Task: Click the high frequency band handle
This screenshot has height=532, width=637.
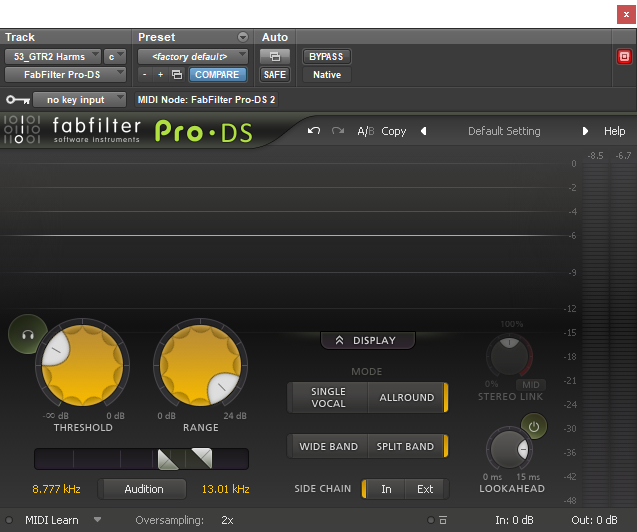Action: click(x=202, y=458)
